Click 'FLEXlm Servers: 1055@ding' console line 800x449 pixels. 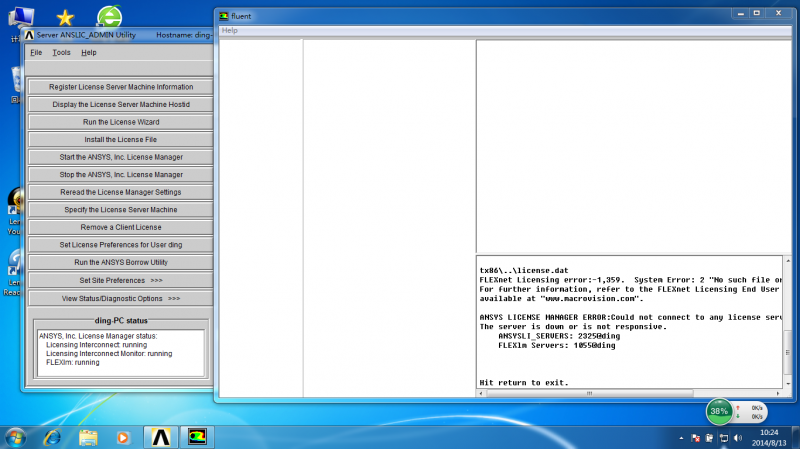tap(557, 345)
